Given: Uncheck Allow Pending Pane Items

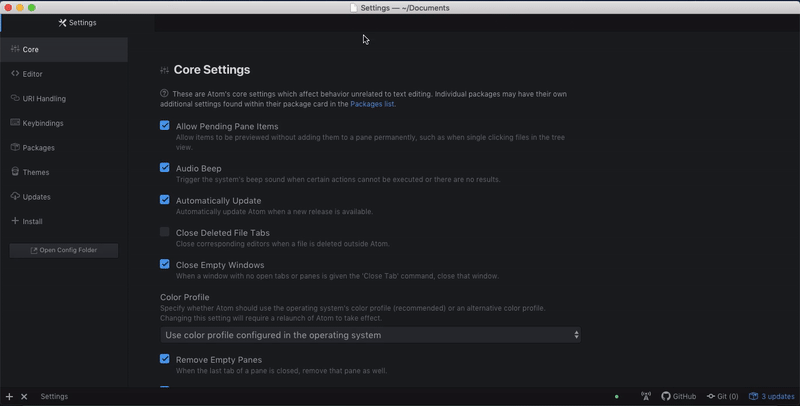Looking at the screenshot, I should (164, 125).
